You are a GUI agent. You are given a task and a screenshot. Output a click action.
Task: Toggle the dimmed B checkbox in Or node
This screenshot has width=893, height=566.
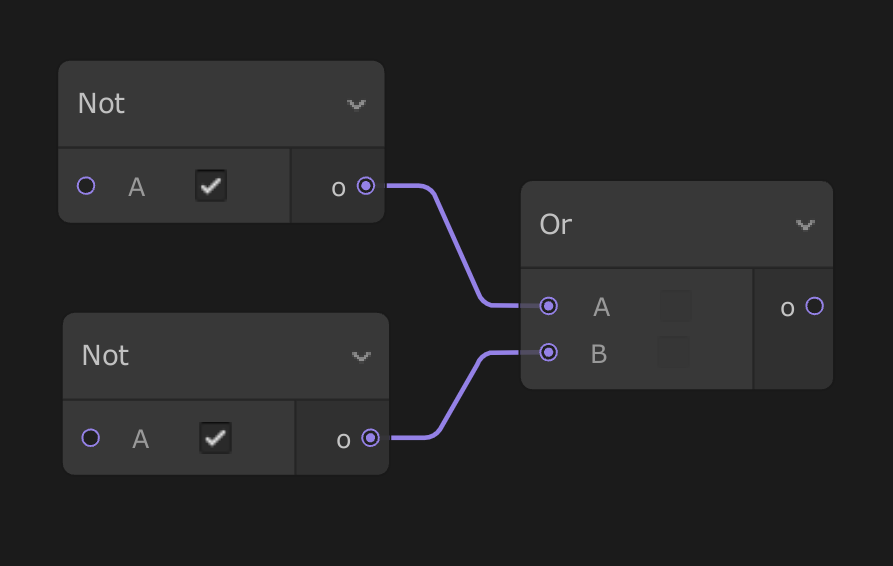point(674,352)
